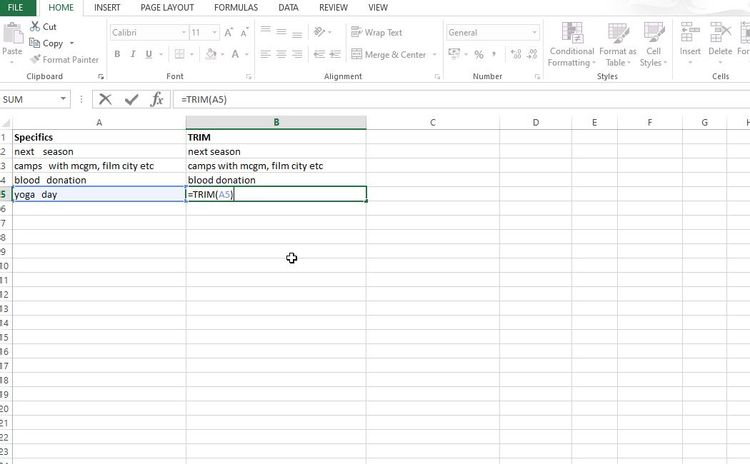The width and height of the screenshot is (750, 464).
Task: Click the Delete cells button
Action: 720,42
